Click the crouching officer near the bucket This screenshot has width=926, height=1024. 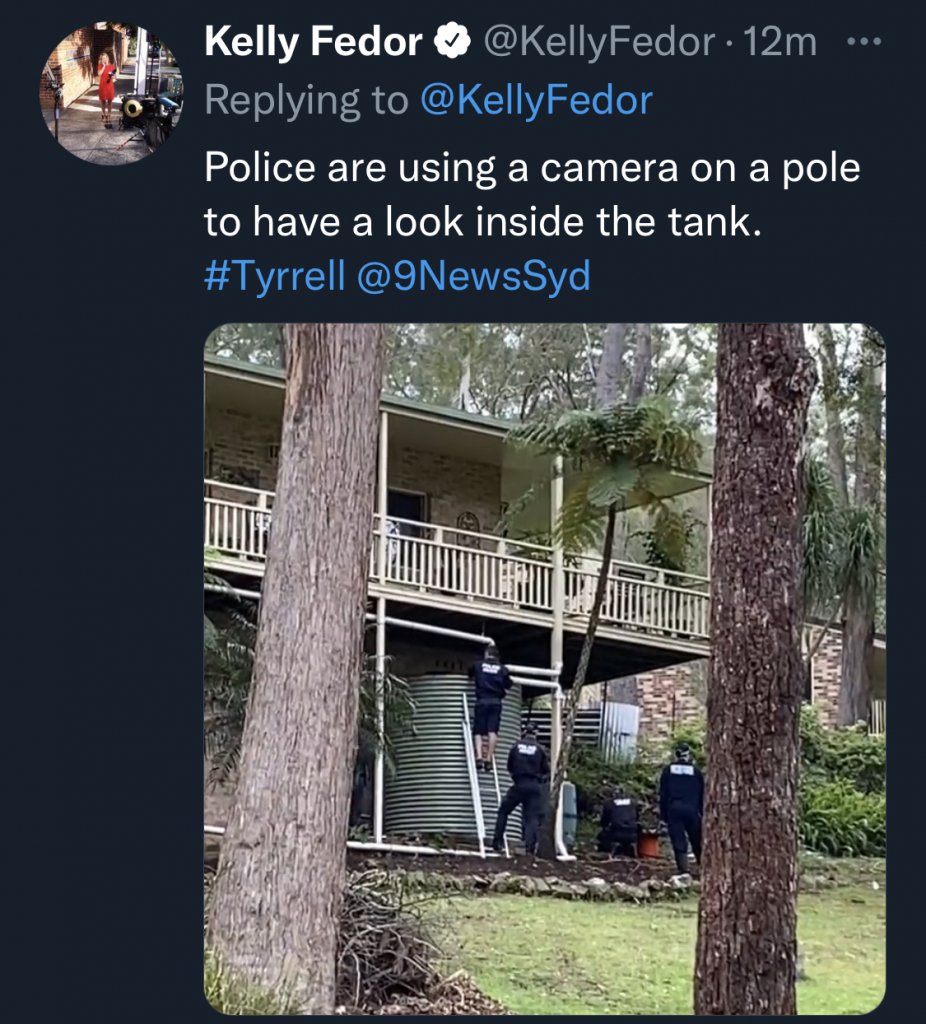[619, 822]
